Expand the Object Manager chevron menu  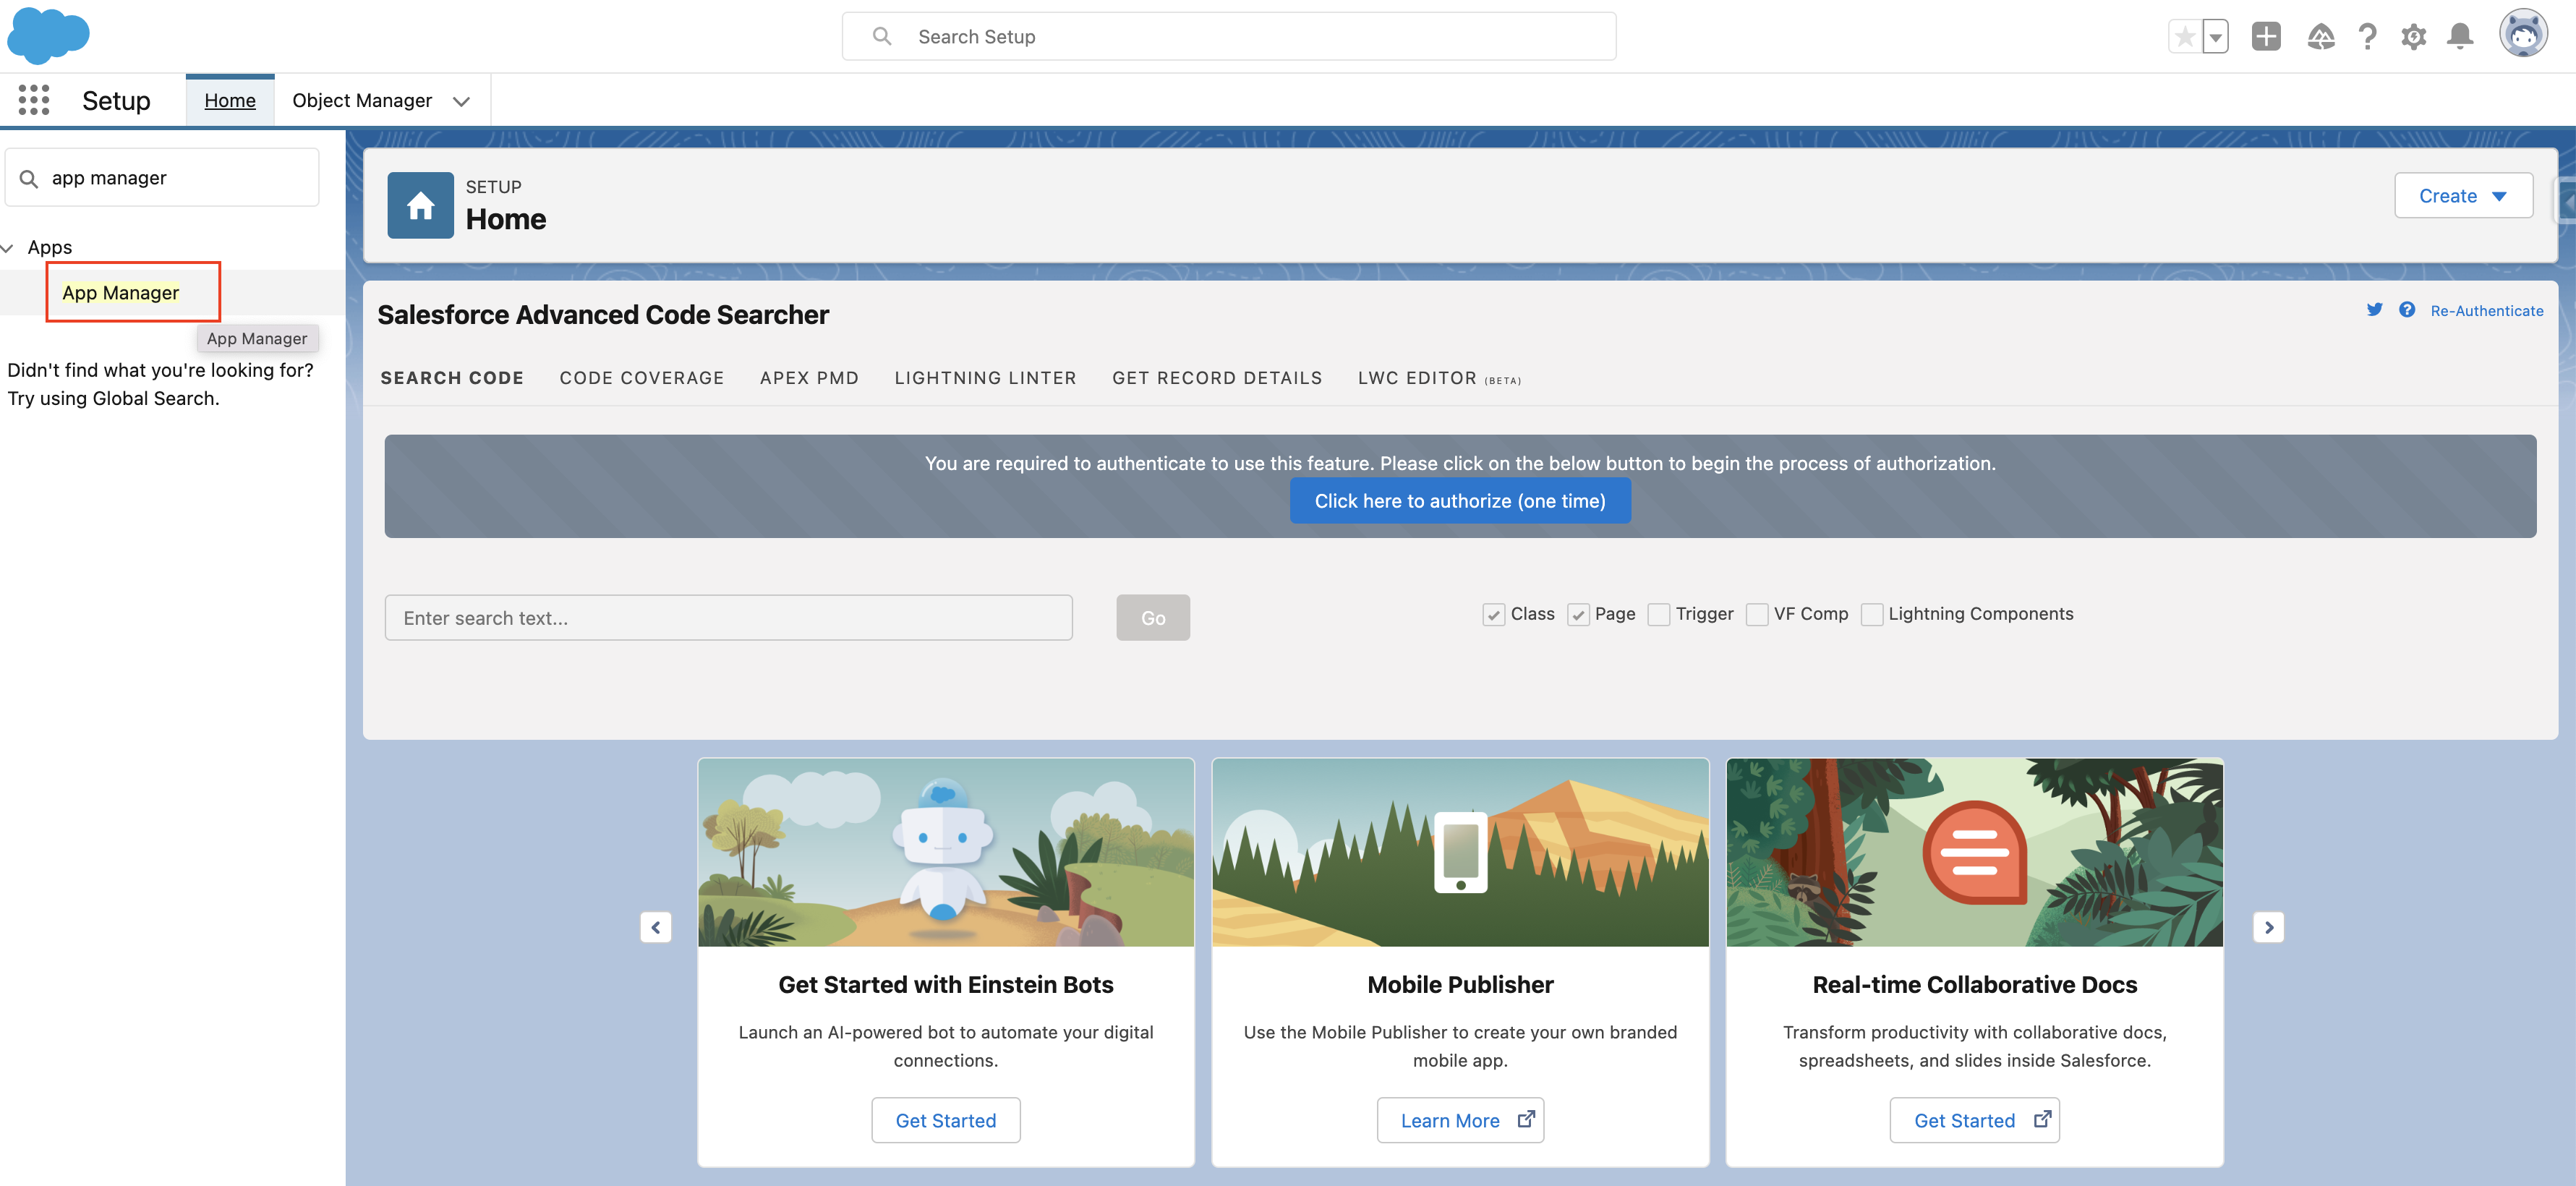point(461,101)
